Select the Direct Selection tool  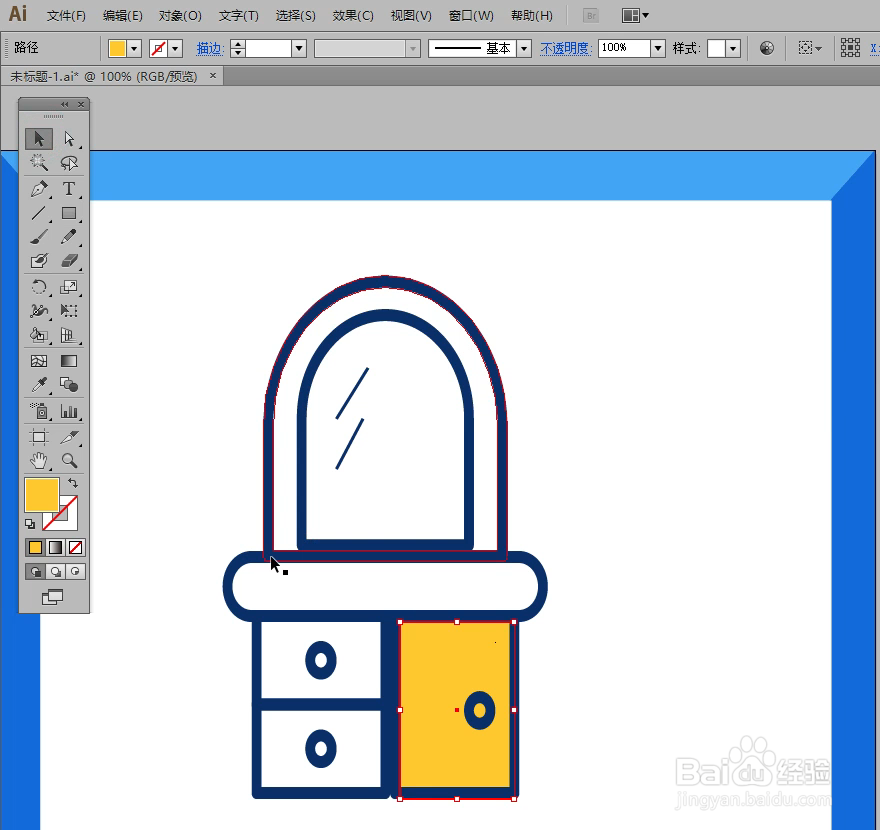click(x=69, y=138)
